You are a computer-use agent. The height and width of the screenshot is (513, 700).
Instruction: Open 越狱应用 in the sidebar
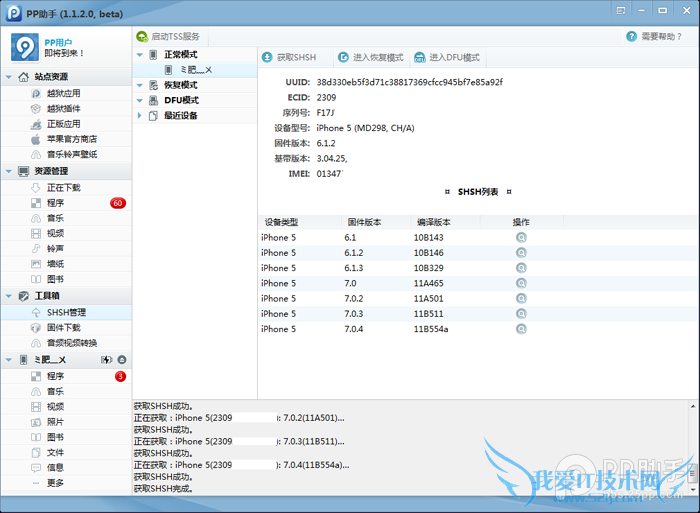click(x=64, y=93)
